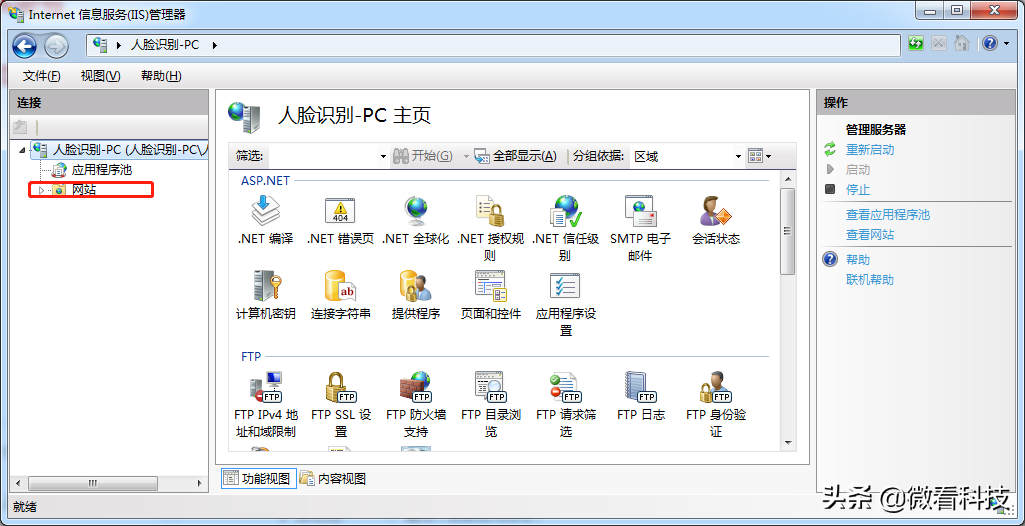1025x526 pixels.
Task: Click 重新启动 in actions pane
Action: (870, 150)
